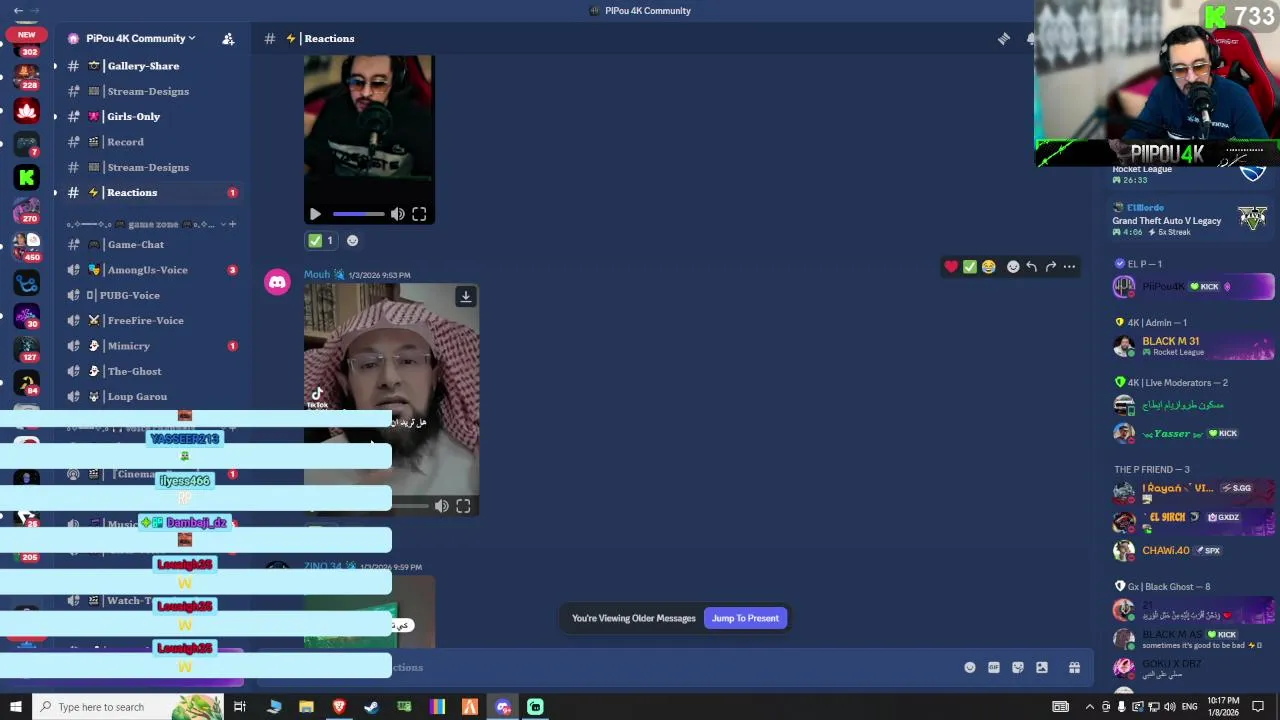Open the gift Nitro icon
The width and height of the screenshot is (1280, 720).
point(1074,667)
